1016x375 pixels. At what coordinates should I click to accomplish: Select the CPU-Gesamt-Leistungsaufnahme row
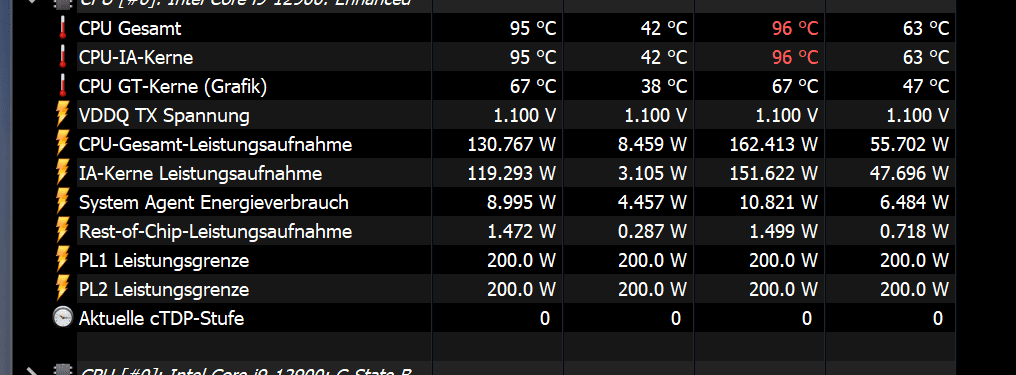(x=516, y=144)
